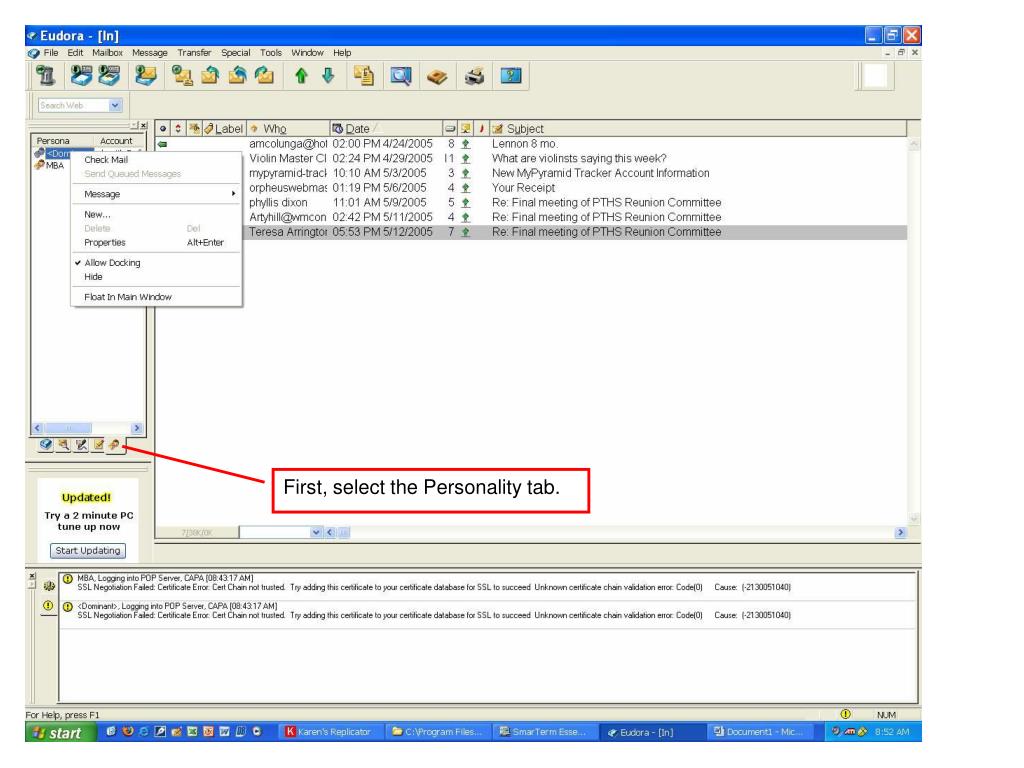Sort messages by Who column header
Viewport: 1024px width, 768px height.
tap(288, 129)
